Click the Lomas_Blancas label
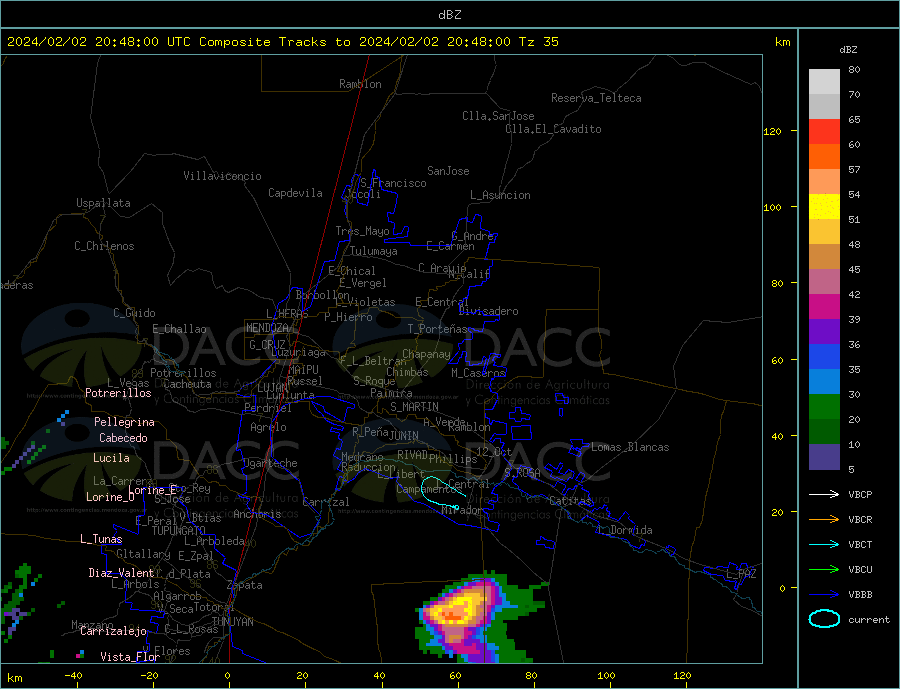The width and height of the screenshot is (900, 689). 630,447
